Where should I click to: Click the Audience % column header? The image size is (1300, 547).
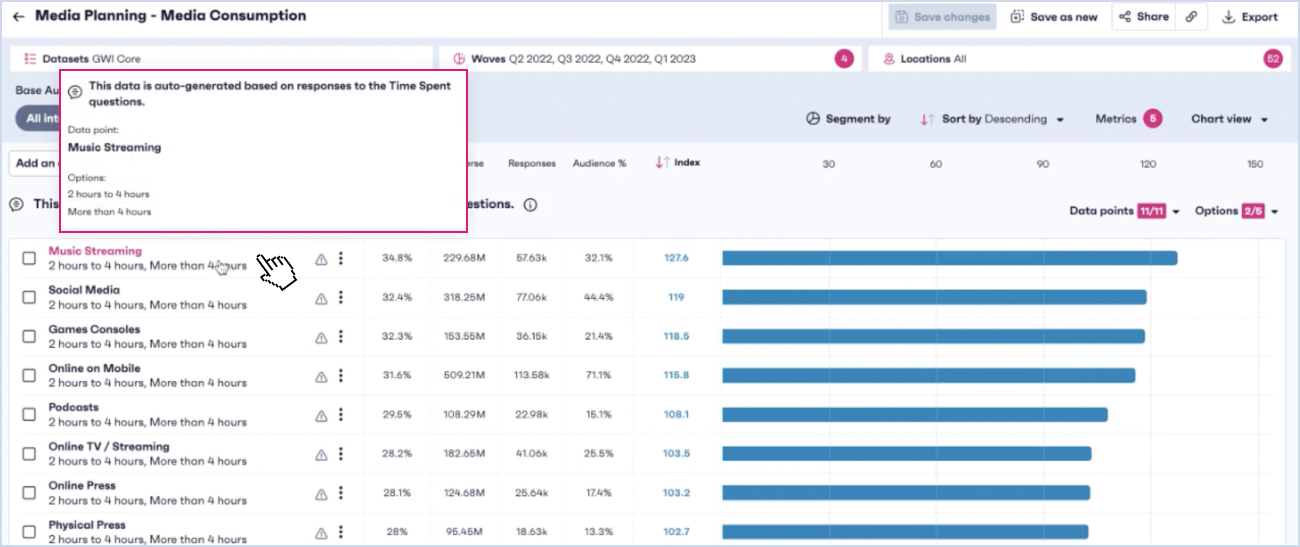[x=600, y=163]
